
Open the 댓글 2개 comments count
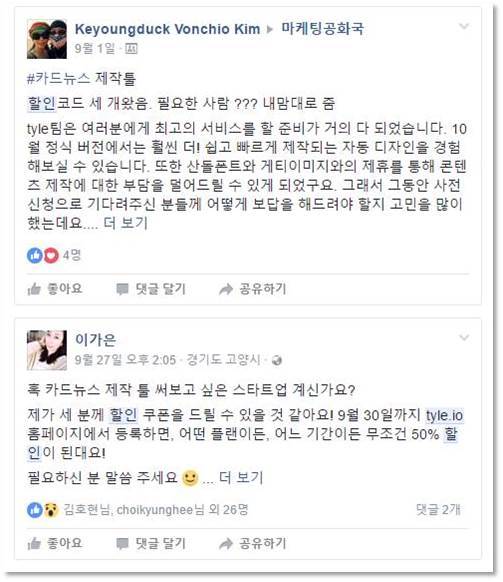438,510
